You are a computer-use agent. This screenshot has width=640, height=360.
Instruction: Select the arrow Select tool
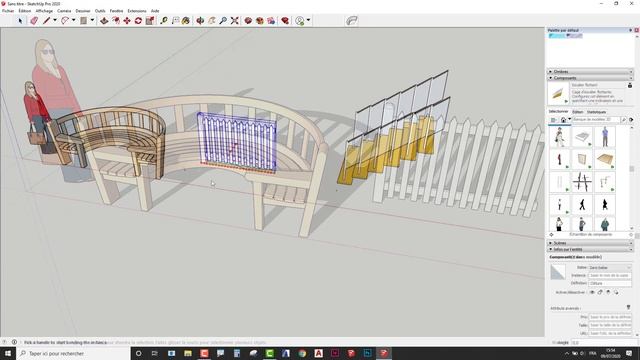click(20, 21)
